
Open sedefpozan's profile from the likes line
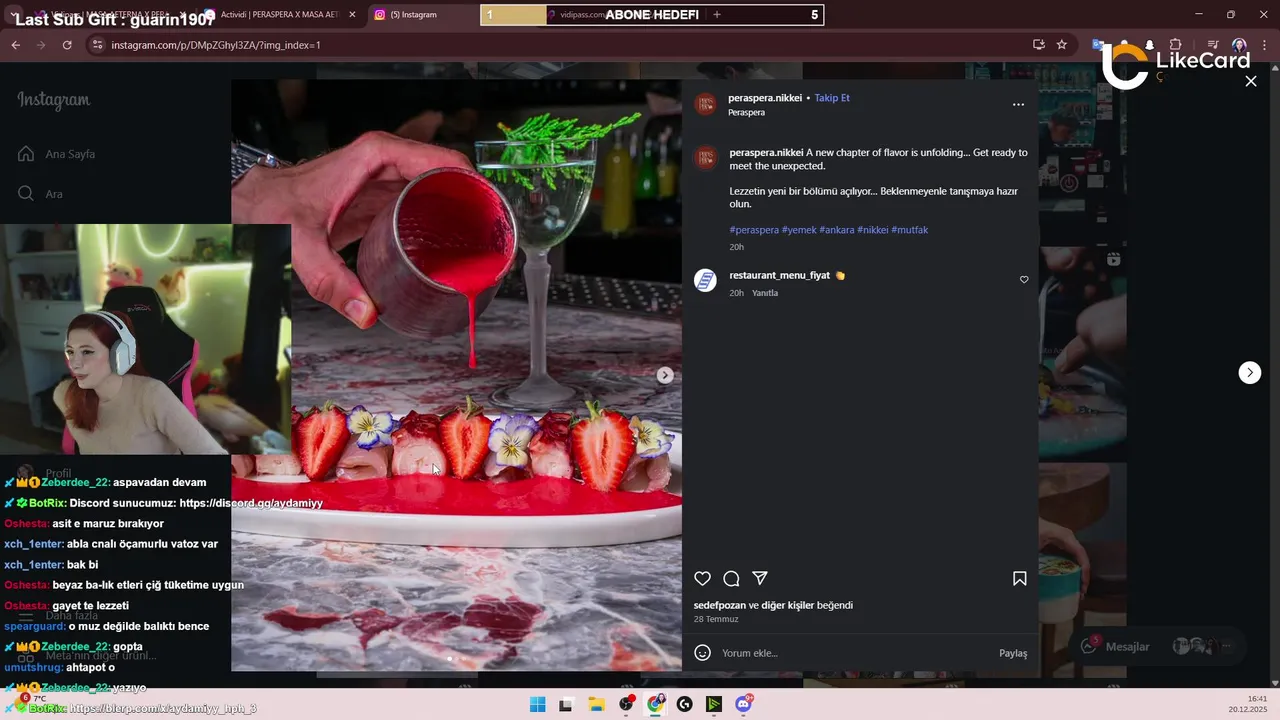[x=720, y=605]
